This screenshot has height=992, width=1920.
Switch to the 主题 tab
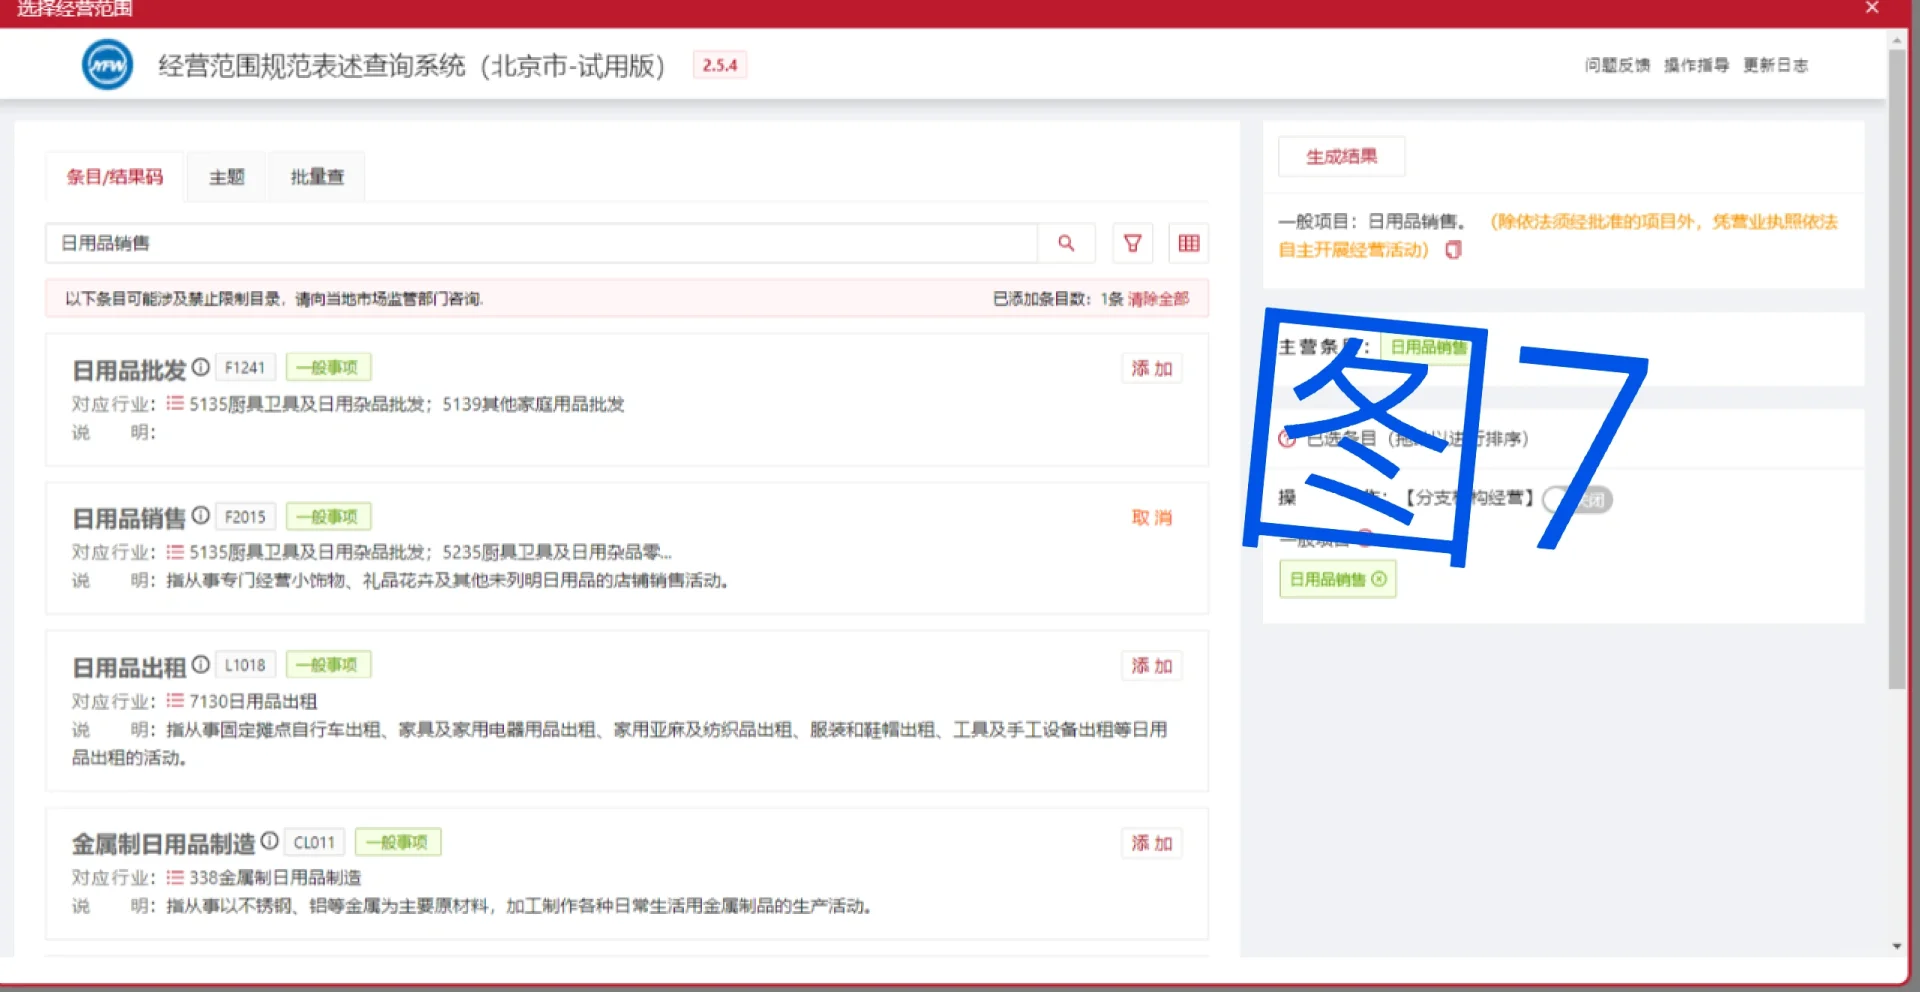226,177
